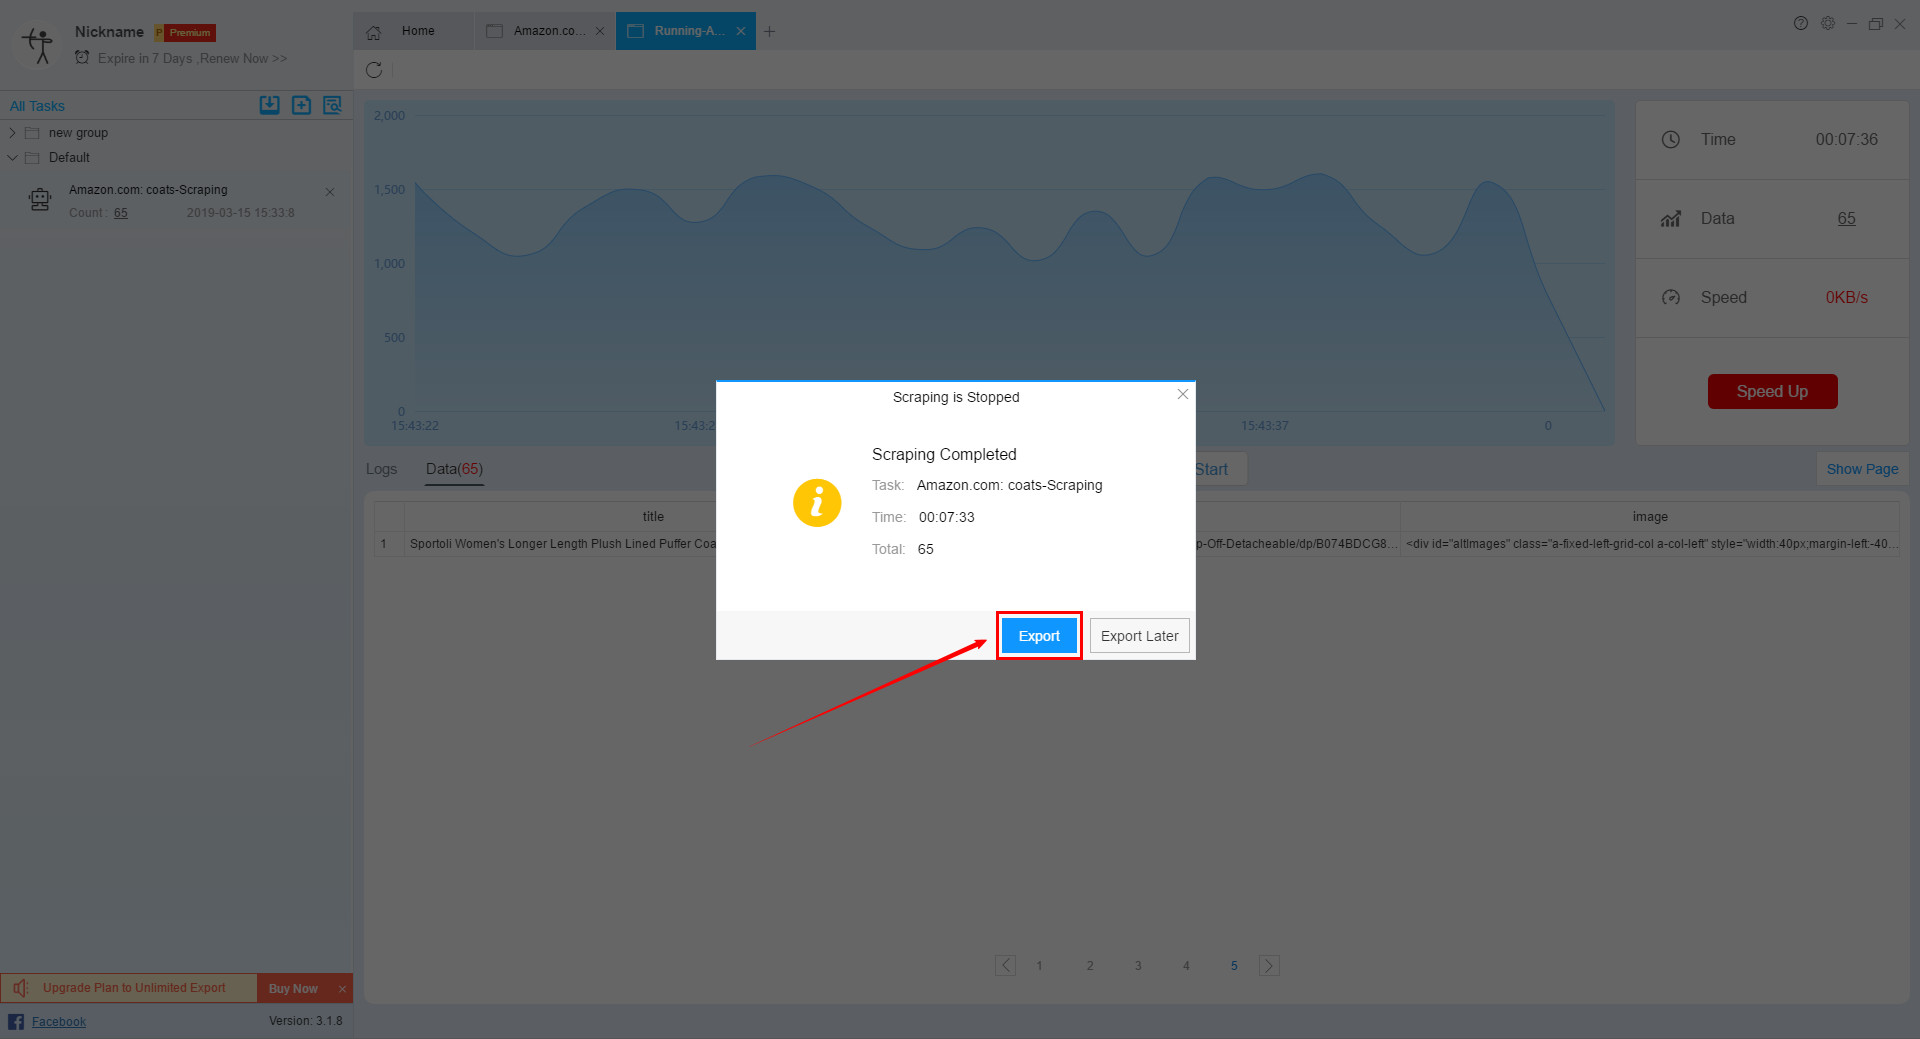The image size is (1920, 1039).
Task: Click the clock Time icon
Action: [x=1671, y=140]
